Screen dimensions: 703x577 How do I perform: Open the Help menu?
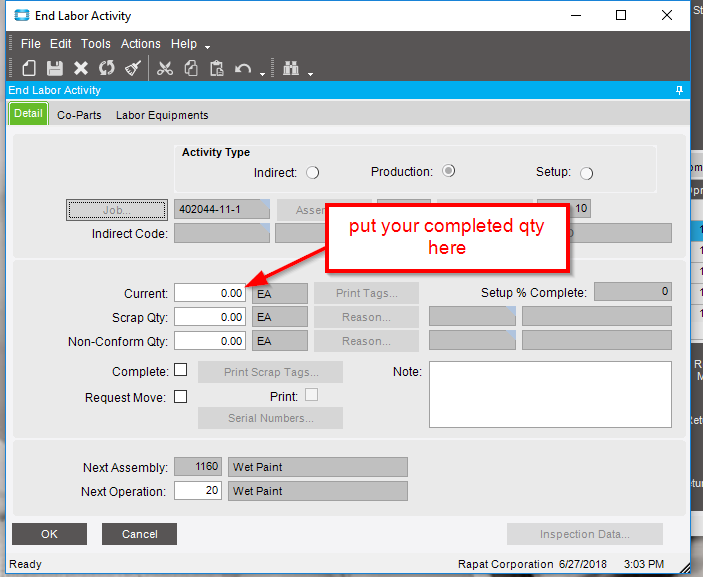[184, 44]
